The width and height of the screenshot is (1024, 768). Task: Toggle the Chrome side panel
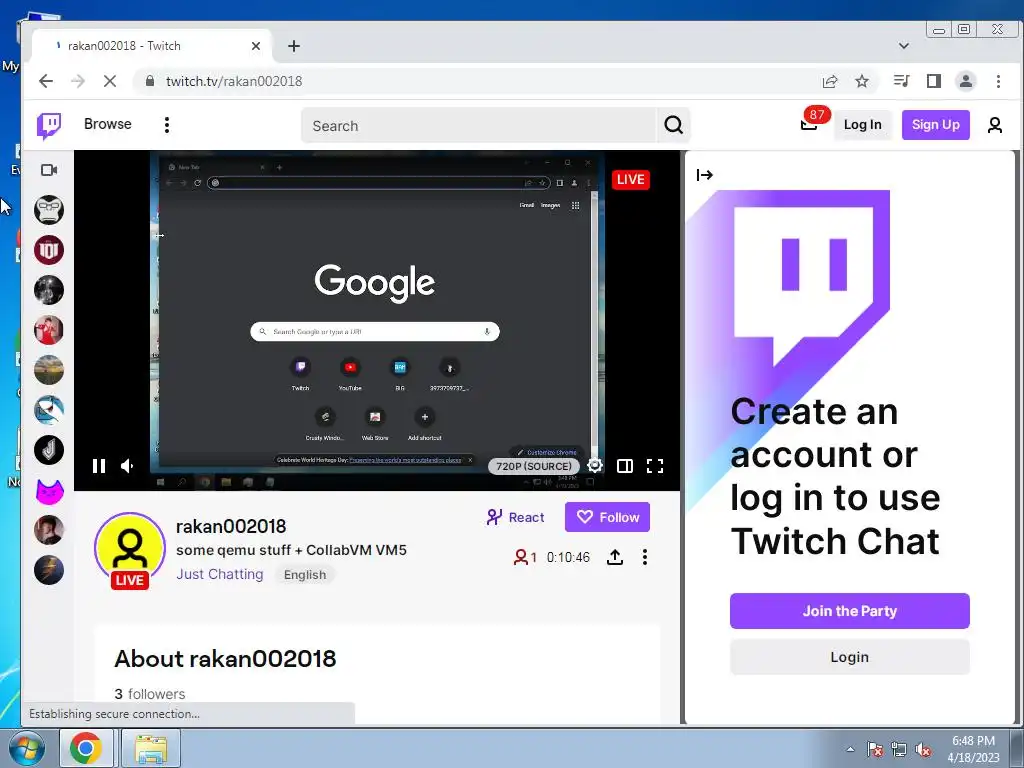(934, 81)
